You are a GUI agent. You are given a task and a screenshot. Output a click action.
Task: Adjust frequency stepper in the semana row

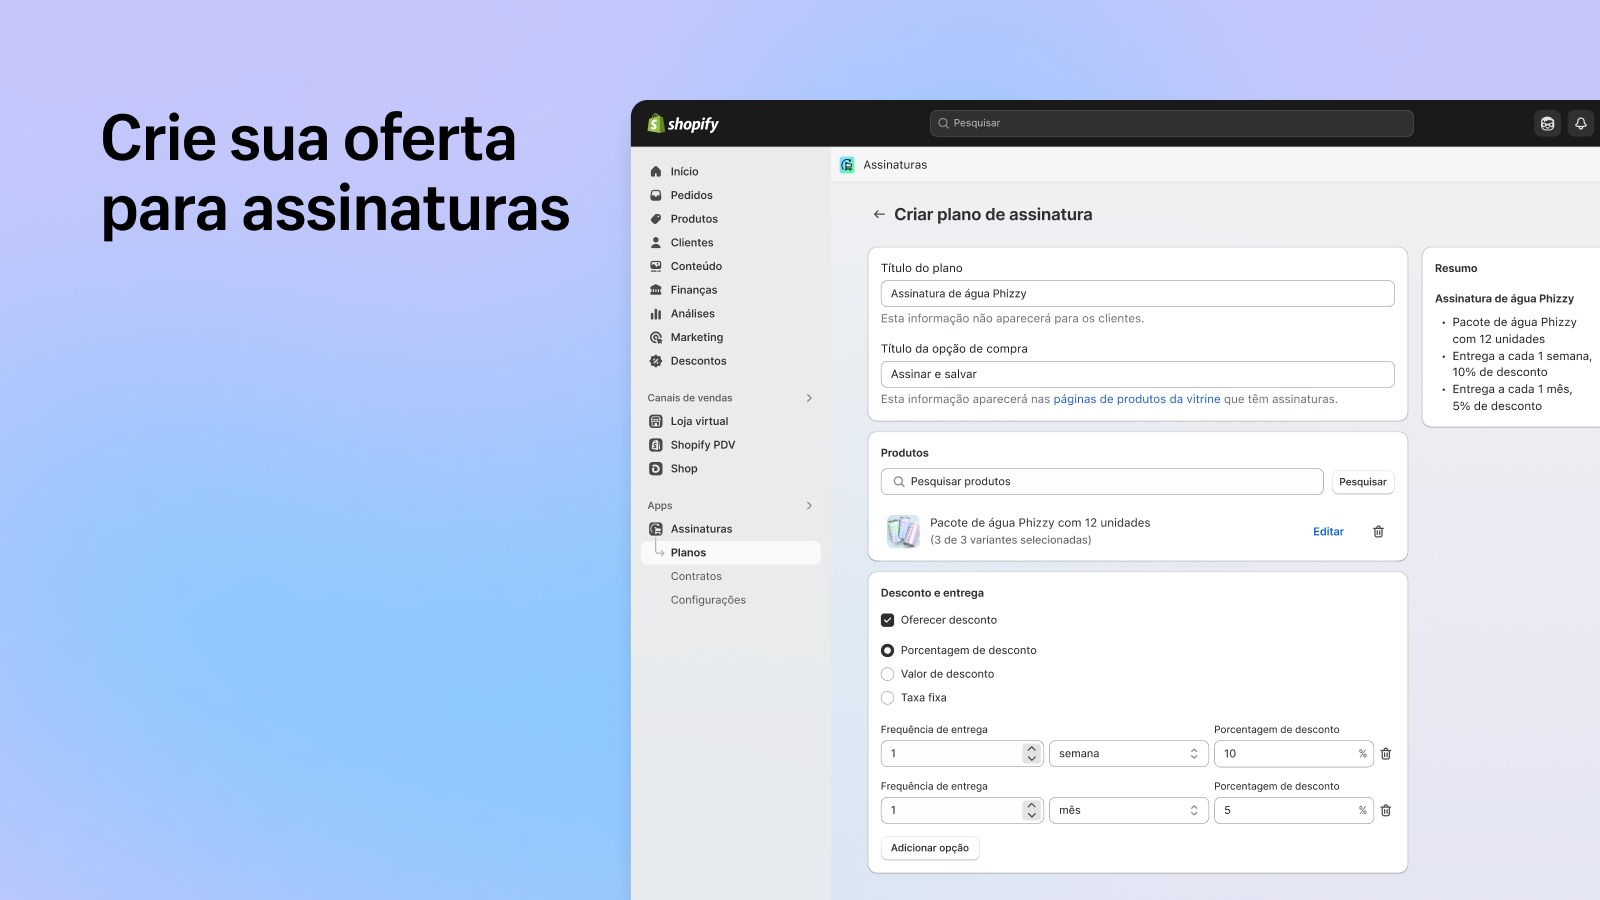pyautogui.click(x=1032, y=754)
